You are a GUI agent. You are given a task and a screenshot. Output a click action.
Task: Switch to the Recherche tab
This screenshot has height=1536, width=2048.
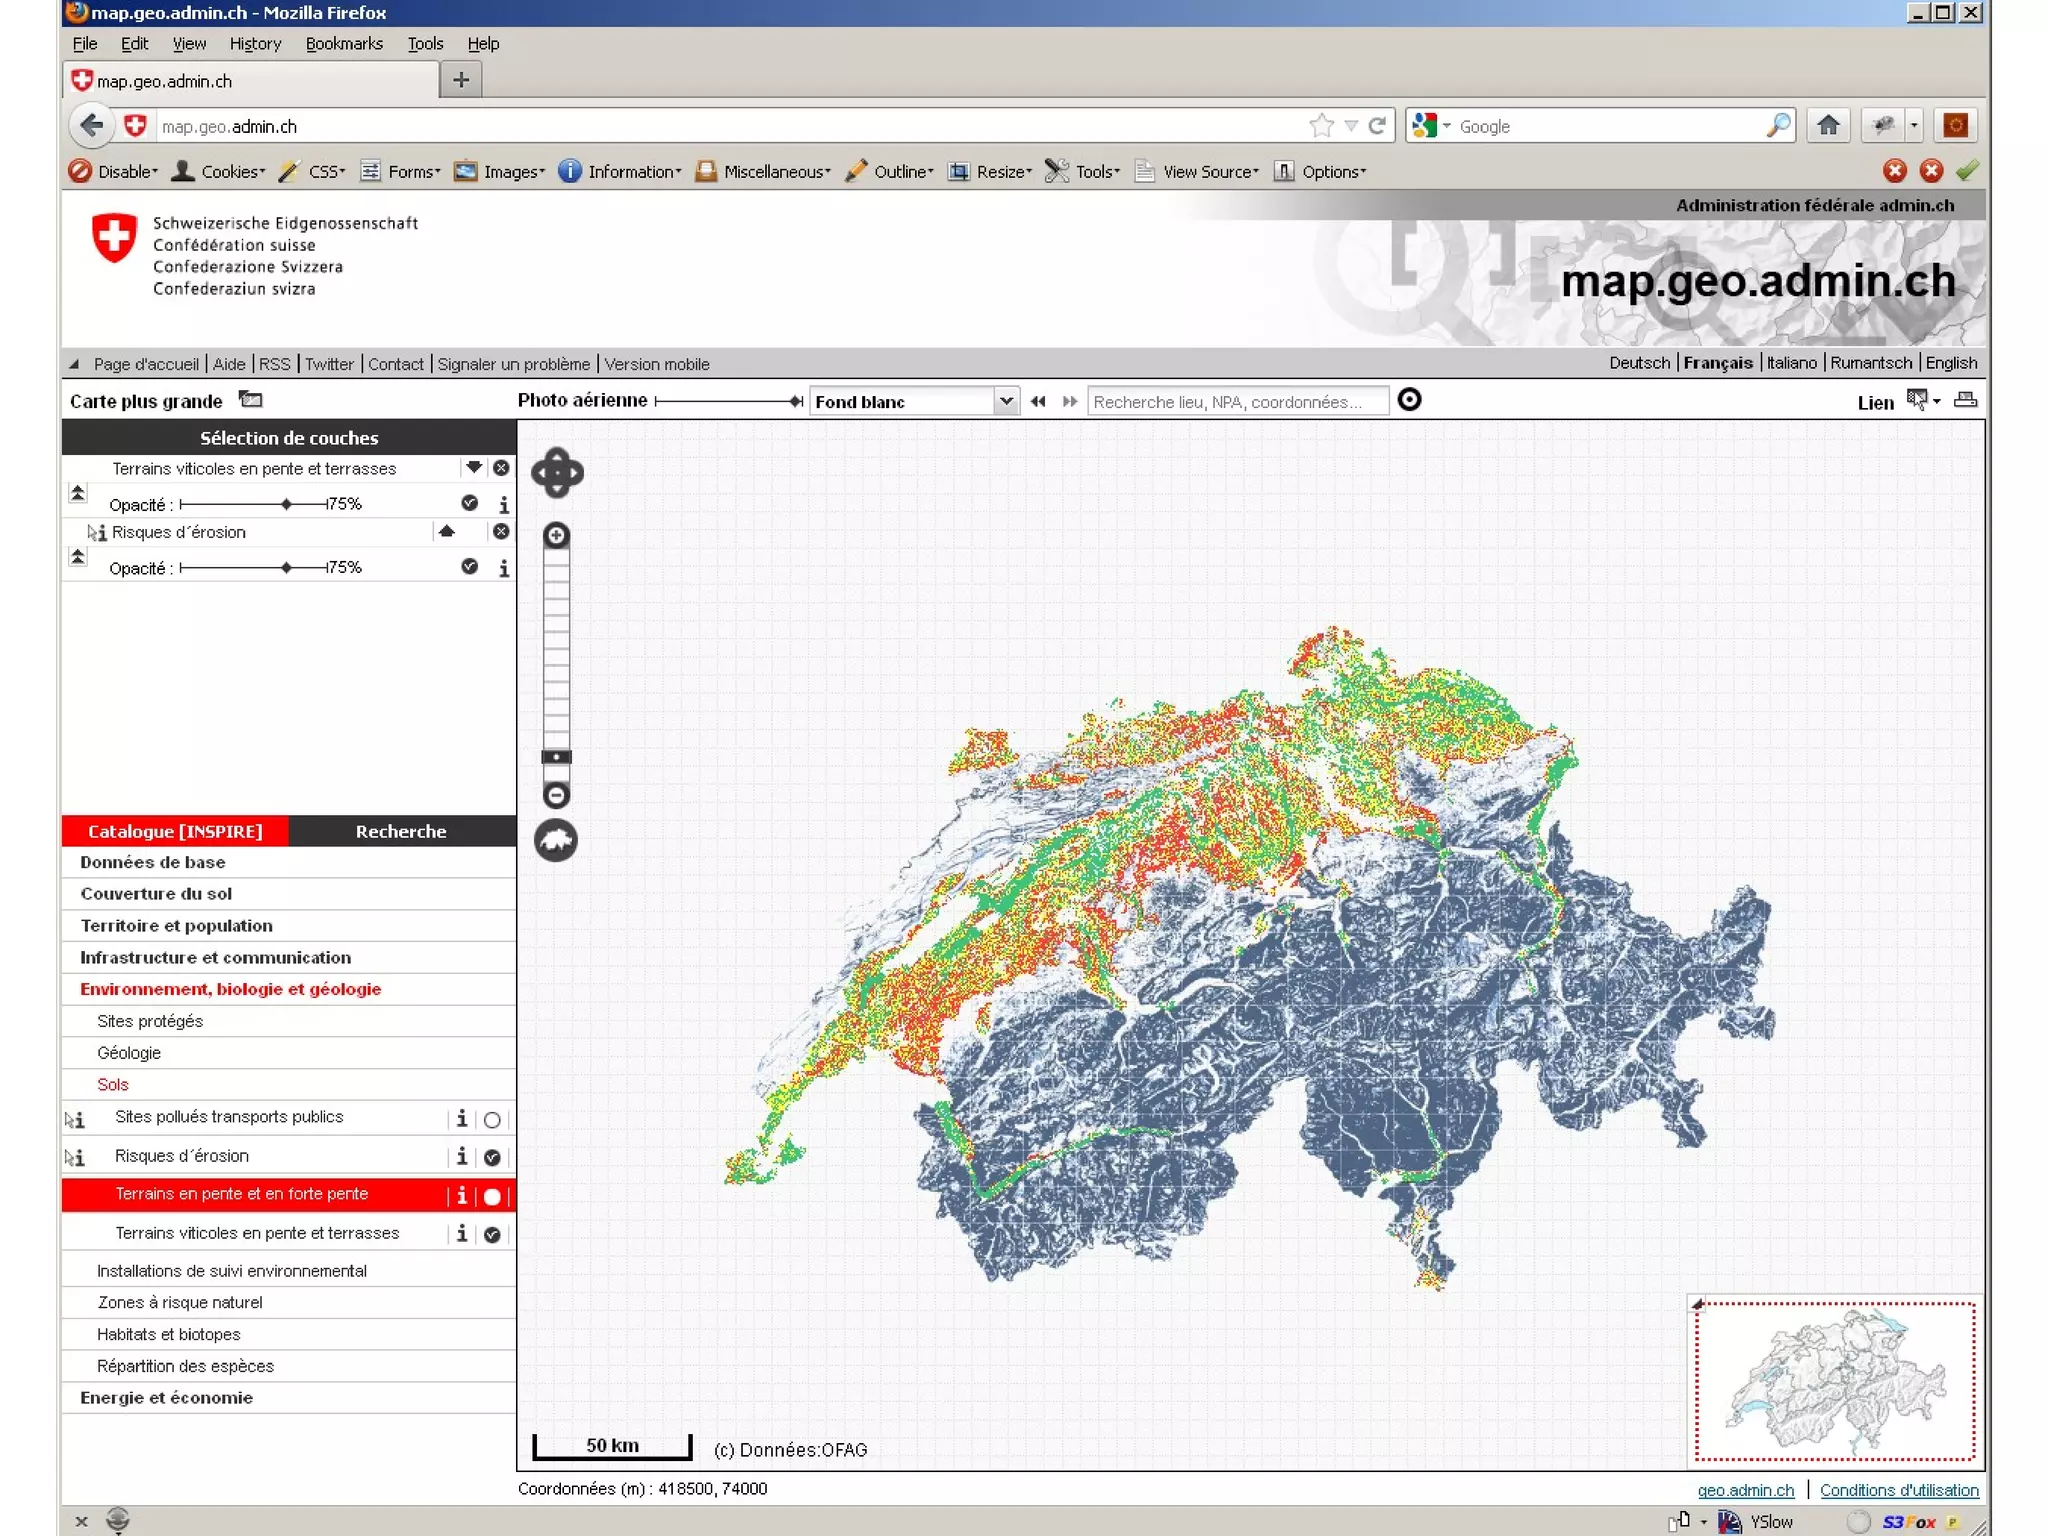click(x=401, y=831)
